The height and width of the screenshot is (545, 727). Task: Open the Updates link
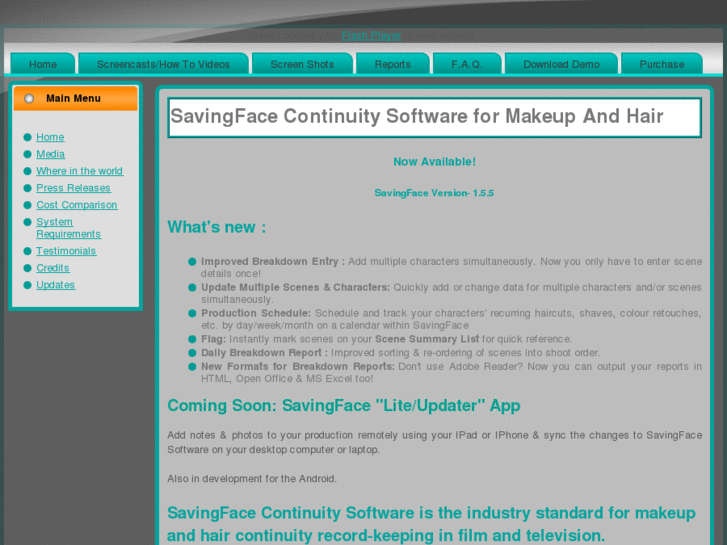pos(56,285)
